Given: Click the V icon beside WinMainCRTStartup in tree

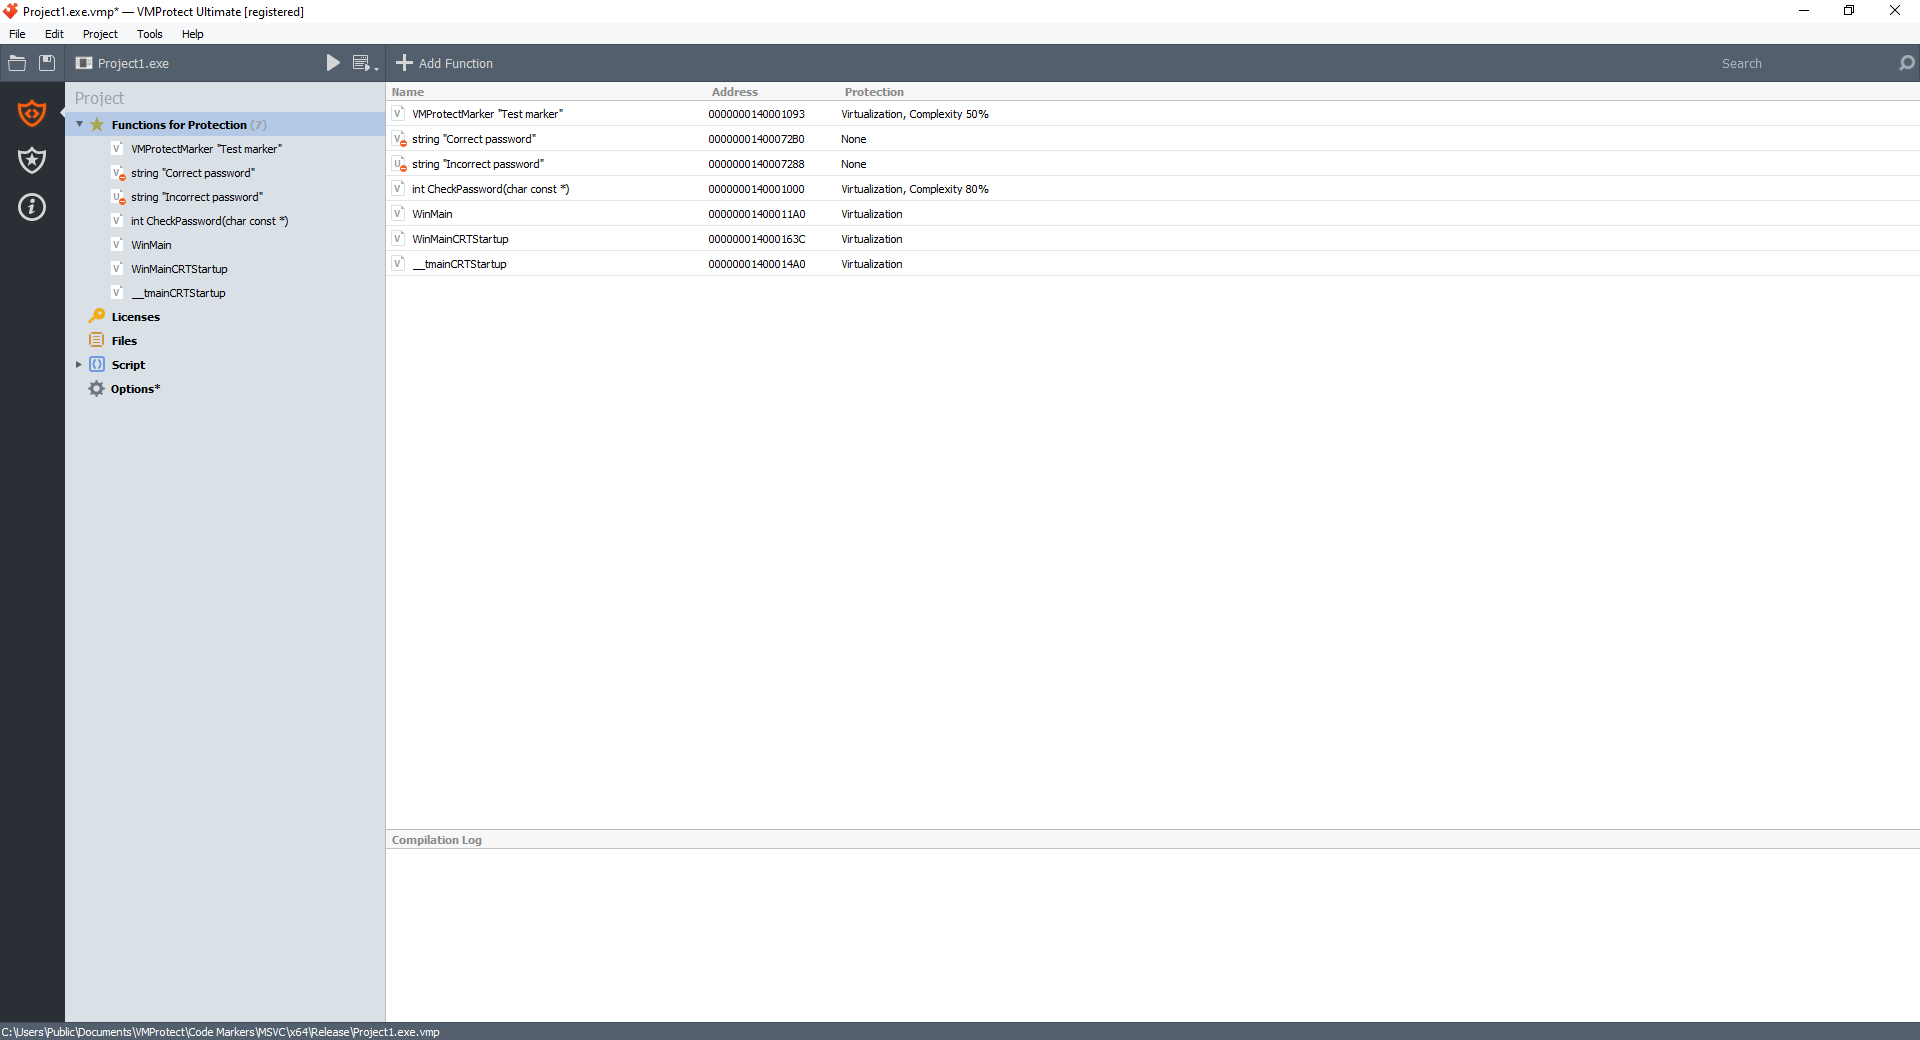Looking at the screenshot, I should (x=117, y=268).
